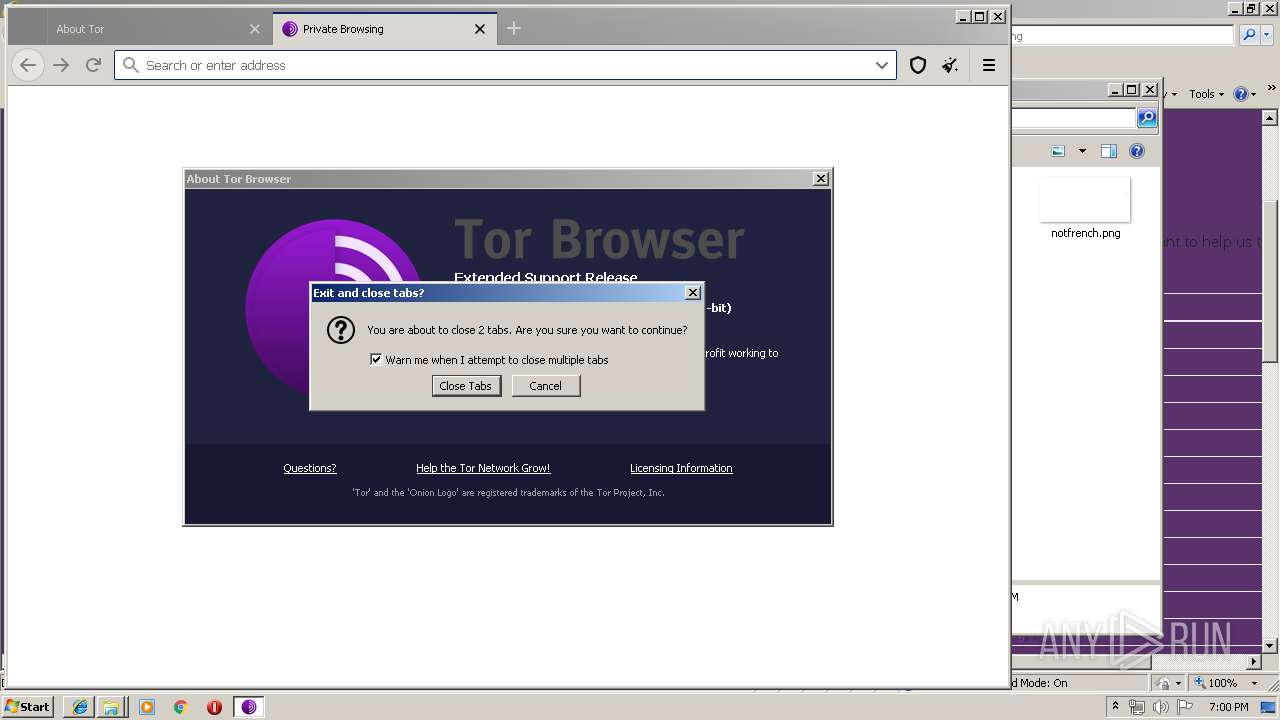1280x720 pixels.
Task: Close the Private Browsing tab
Action: pos(479,29)
